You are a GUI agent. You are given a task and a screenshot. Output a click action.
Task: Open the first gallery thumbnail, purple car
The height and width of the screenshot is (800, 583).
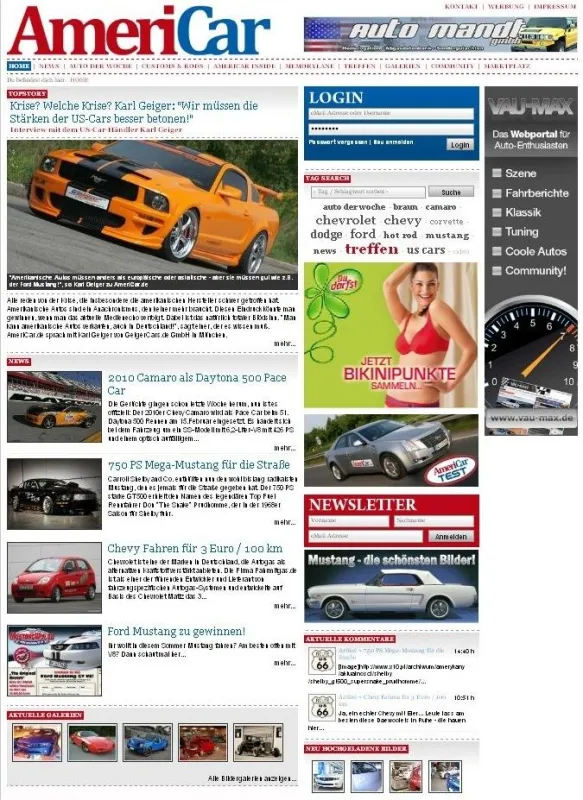coord(37,742)
